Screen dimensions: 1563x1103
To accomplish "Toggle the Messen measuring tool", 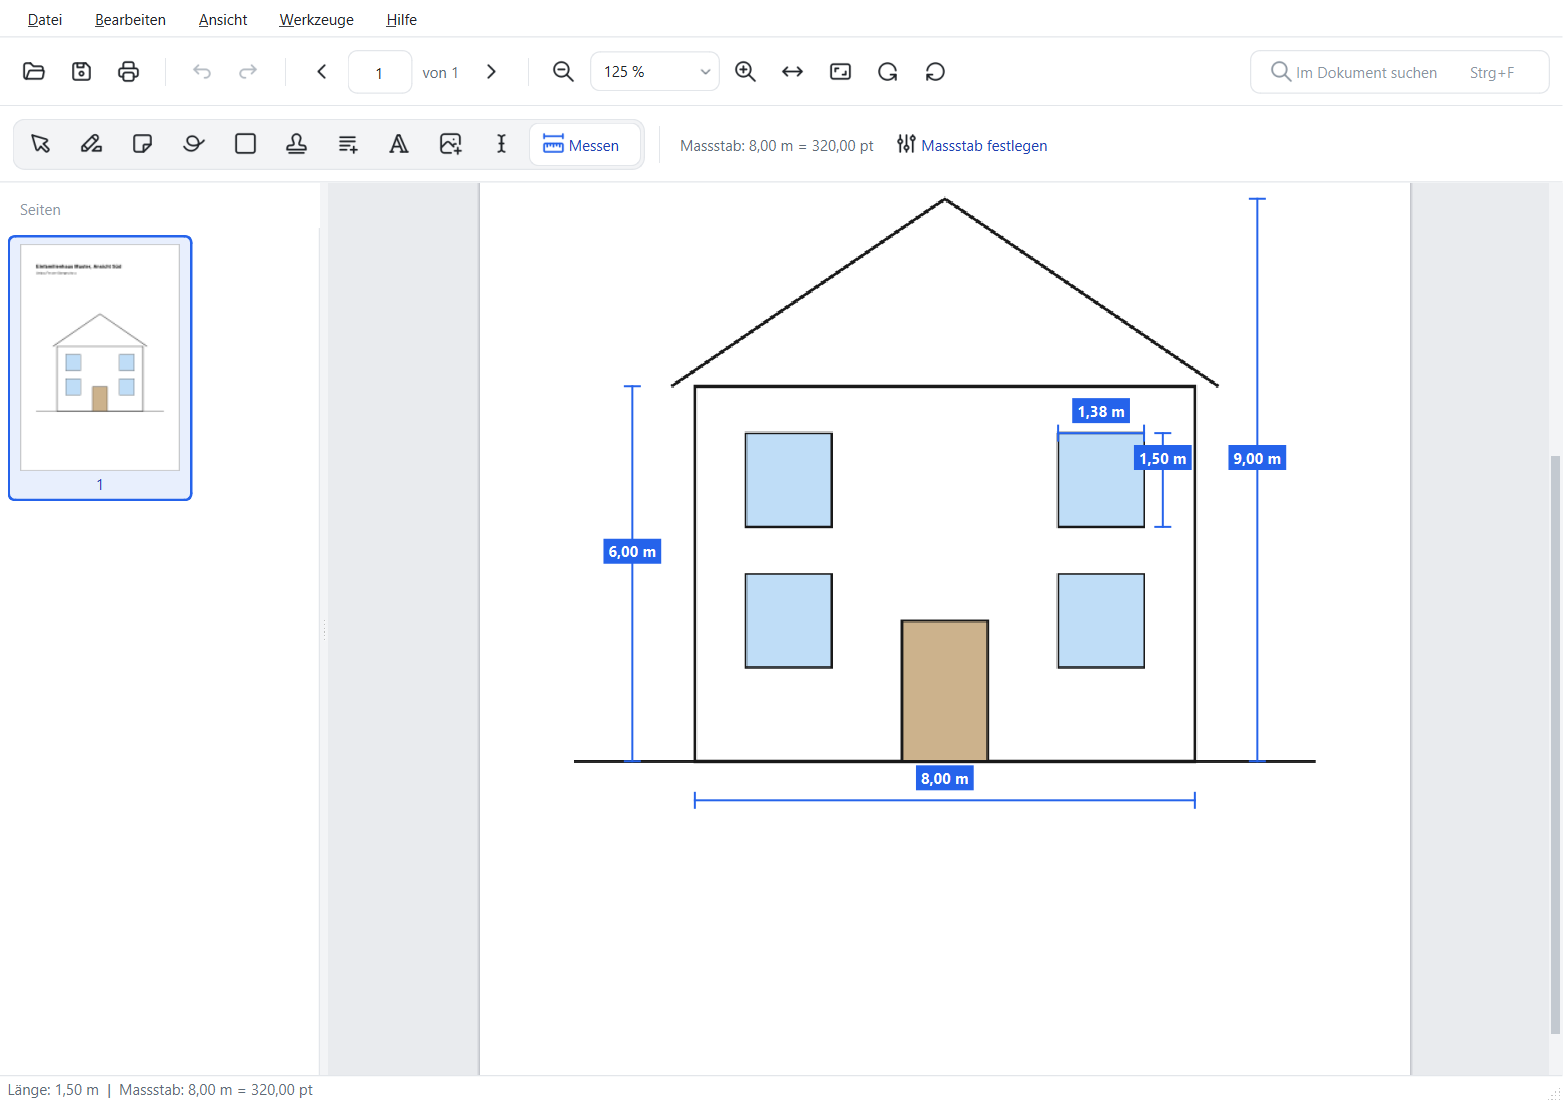I will click(x=584, y=145).
